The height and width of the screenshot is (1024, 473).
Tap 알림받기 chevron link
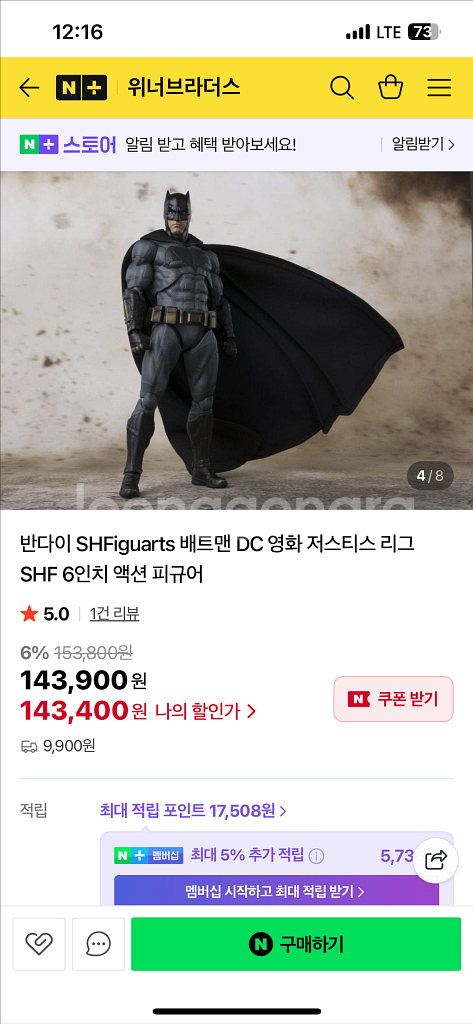point(423,144)
